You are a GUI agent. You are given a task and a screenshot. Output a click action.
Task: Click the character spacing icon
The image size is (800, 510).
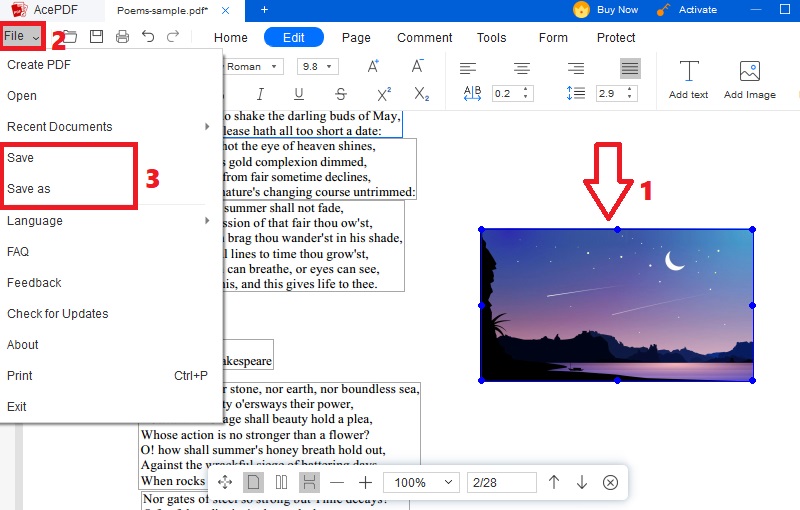click(472, 93)
